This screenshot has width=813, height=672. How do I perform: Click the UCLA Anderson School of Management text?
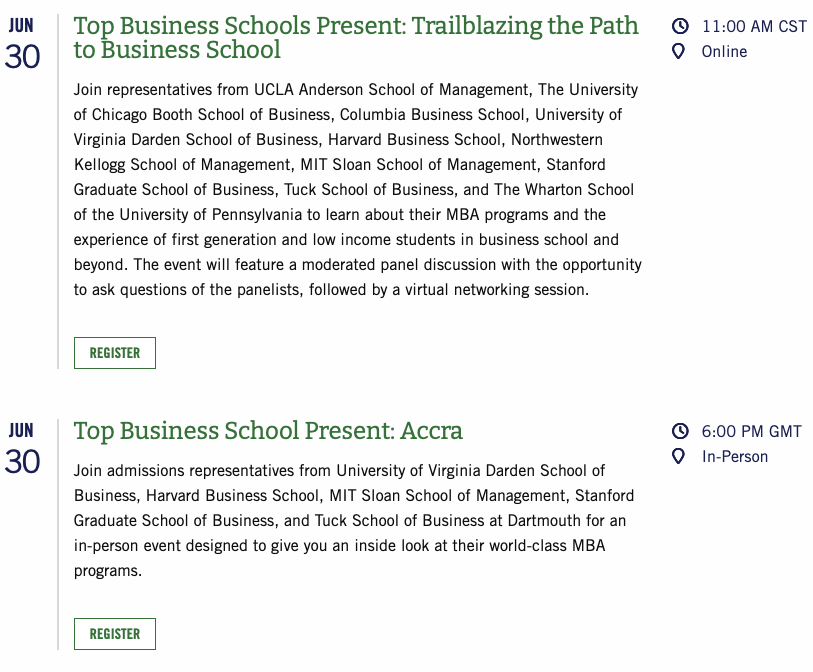391,90
